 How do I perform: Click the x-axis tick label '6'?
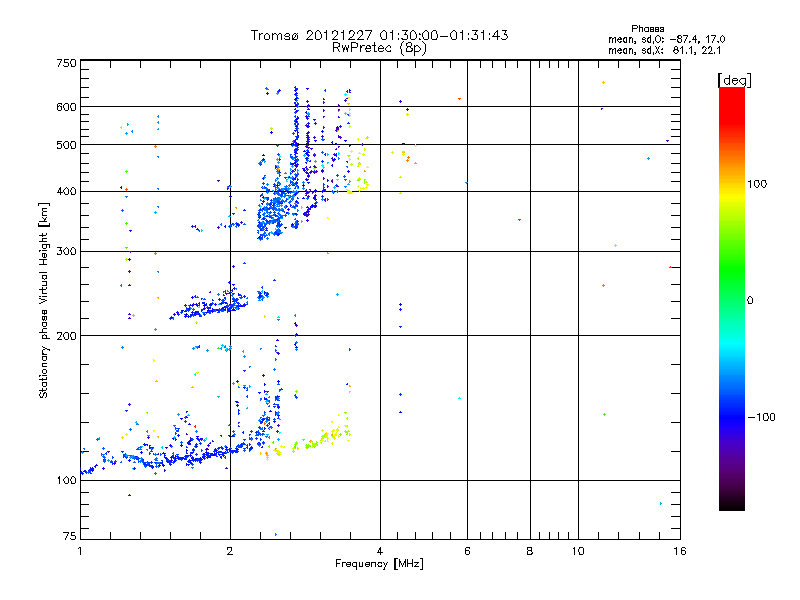[x=467, y=551]
